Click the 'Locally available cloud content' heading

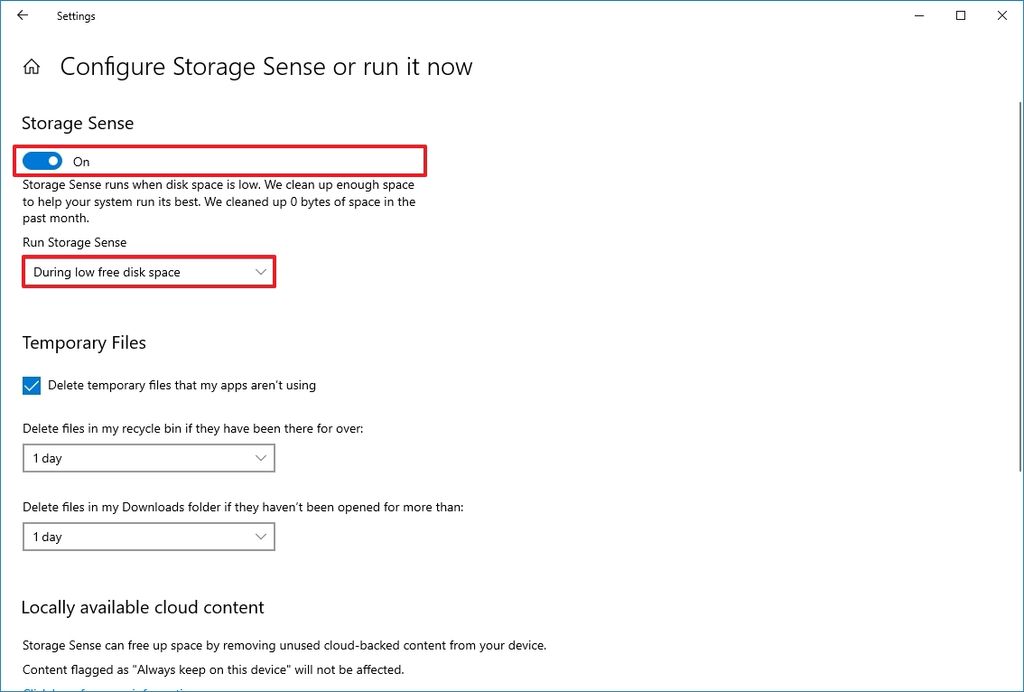pyautogui.click(x=143, y=607)
